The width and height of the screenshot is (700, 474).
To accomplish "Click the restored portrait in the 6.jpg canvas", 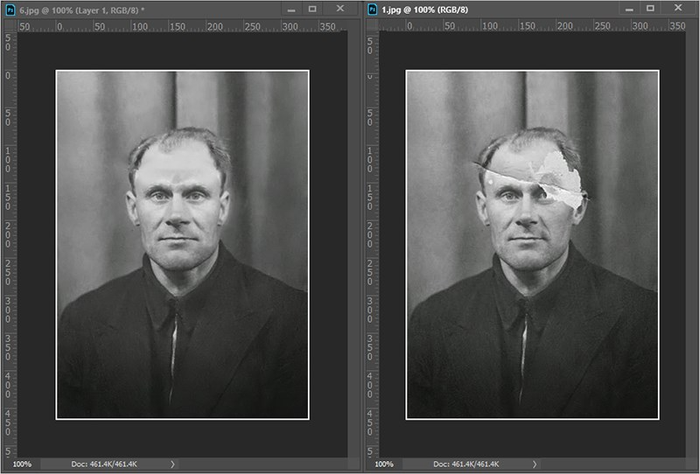I will coord(182,244).
